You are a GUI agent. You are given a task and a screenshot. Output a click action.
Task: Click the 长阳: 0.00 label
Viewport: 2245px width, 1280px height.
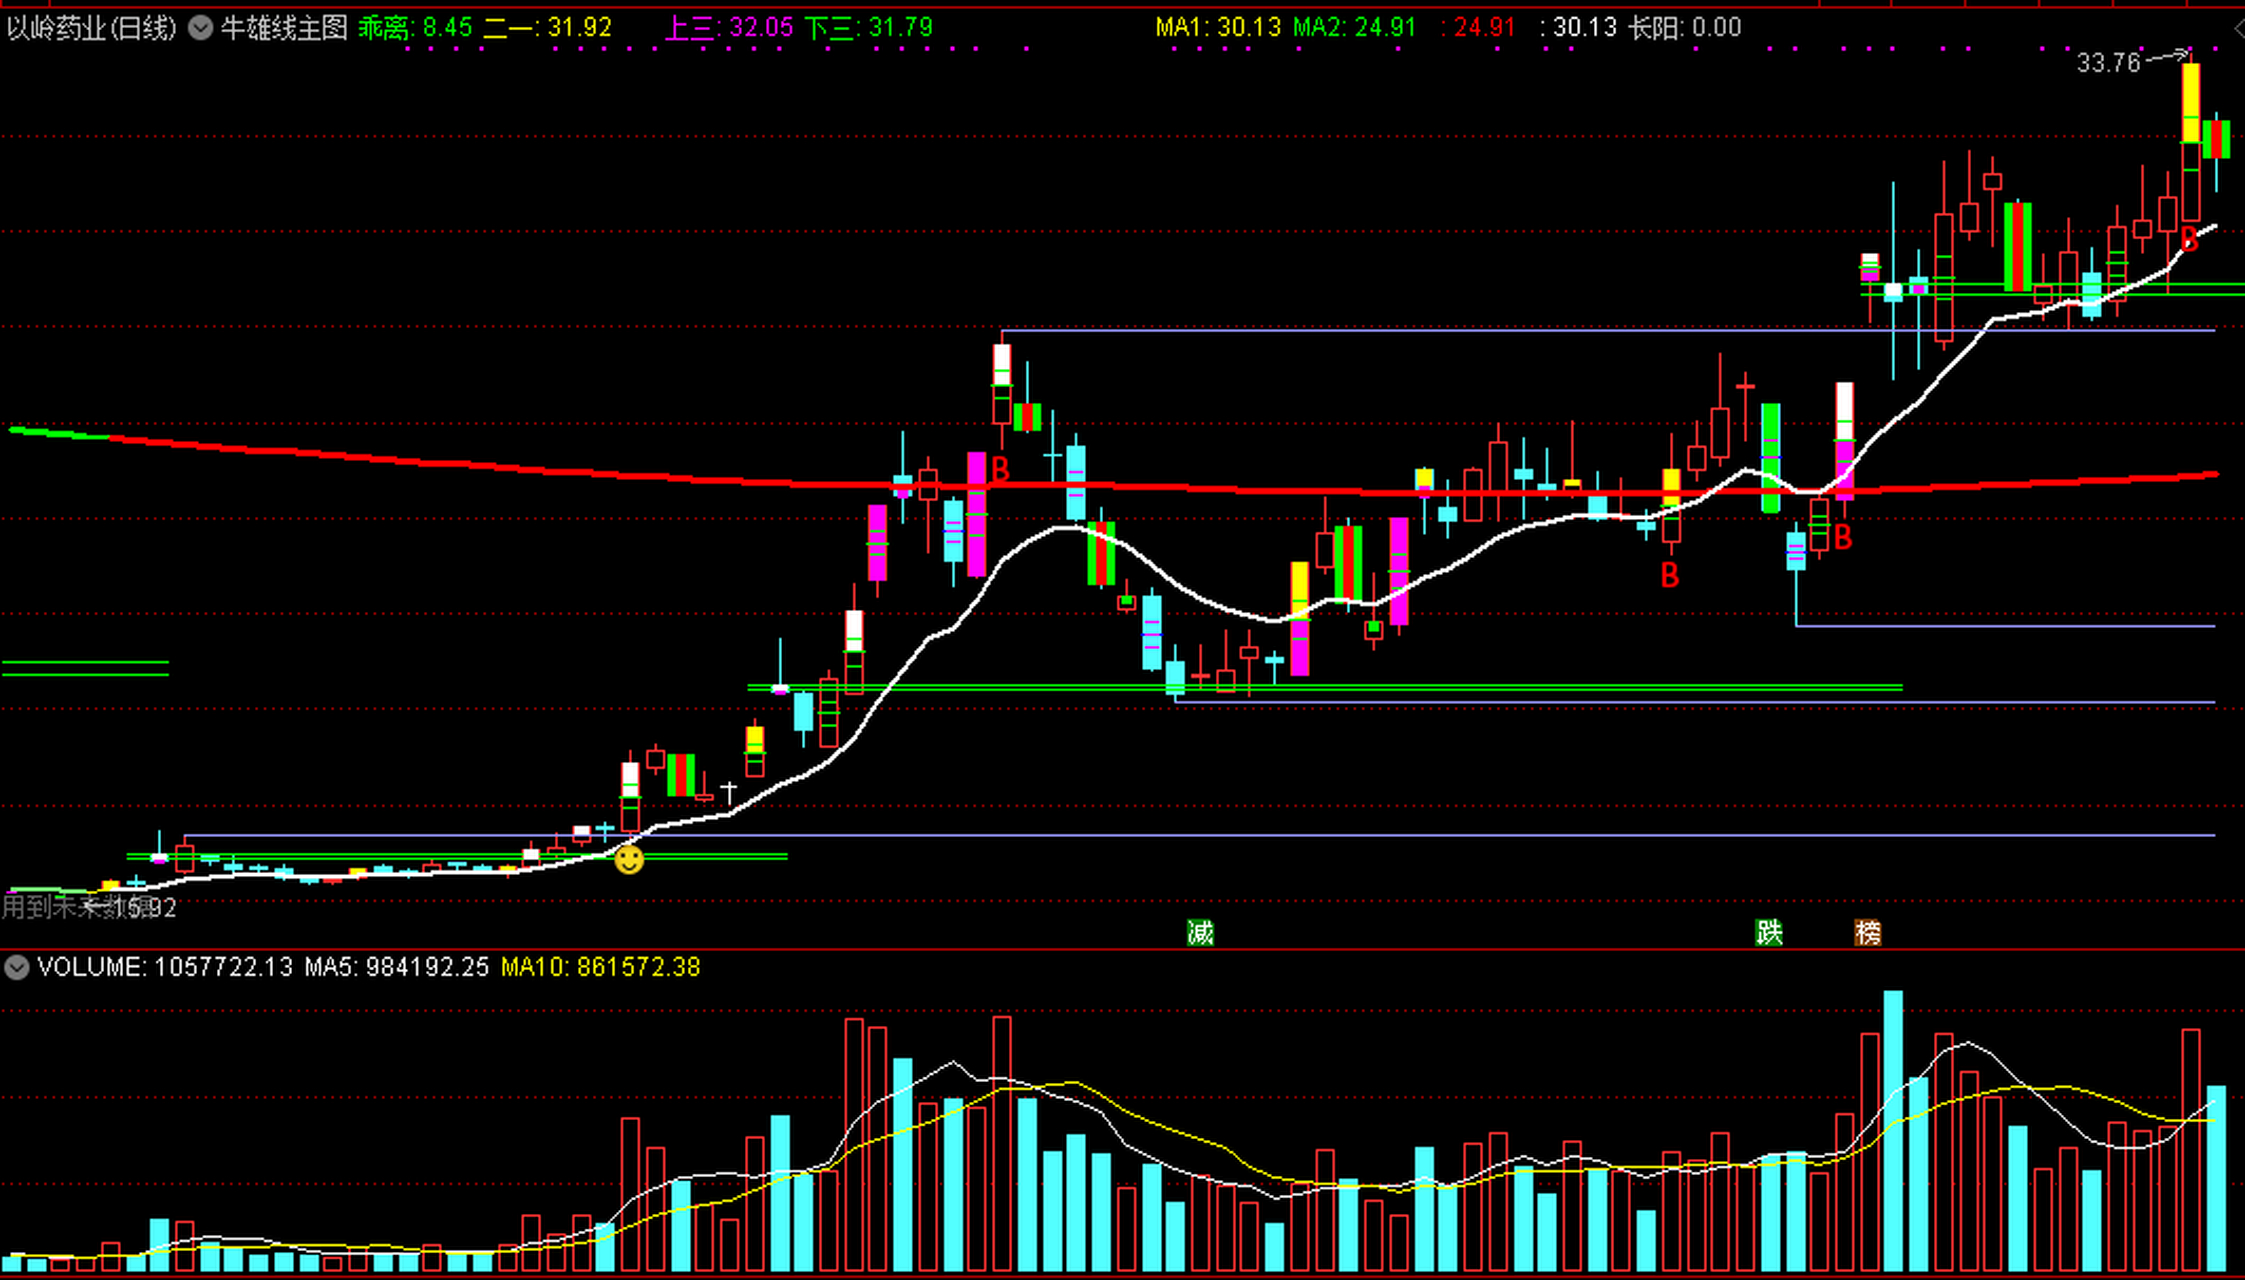tap(1685, 28)
